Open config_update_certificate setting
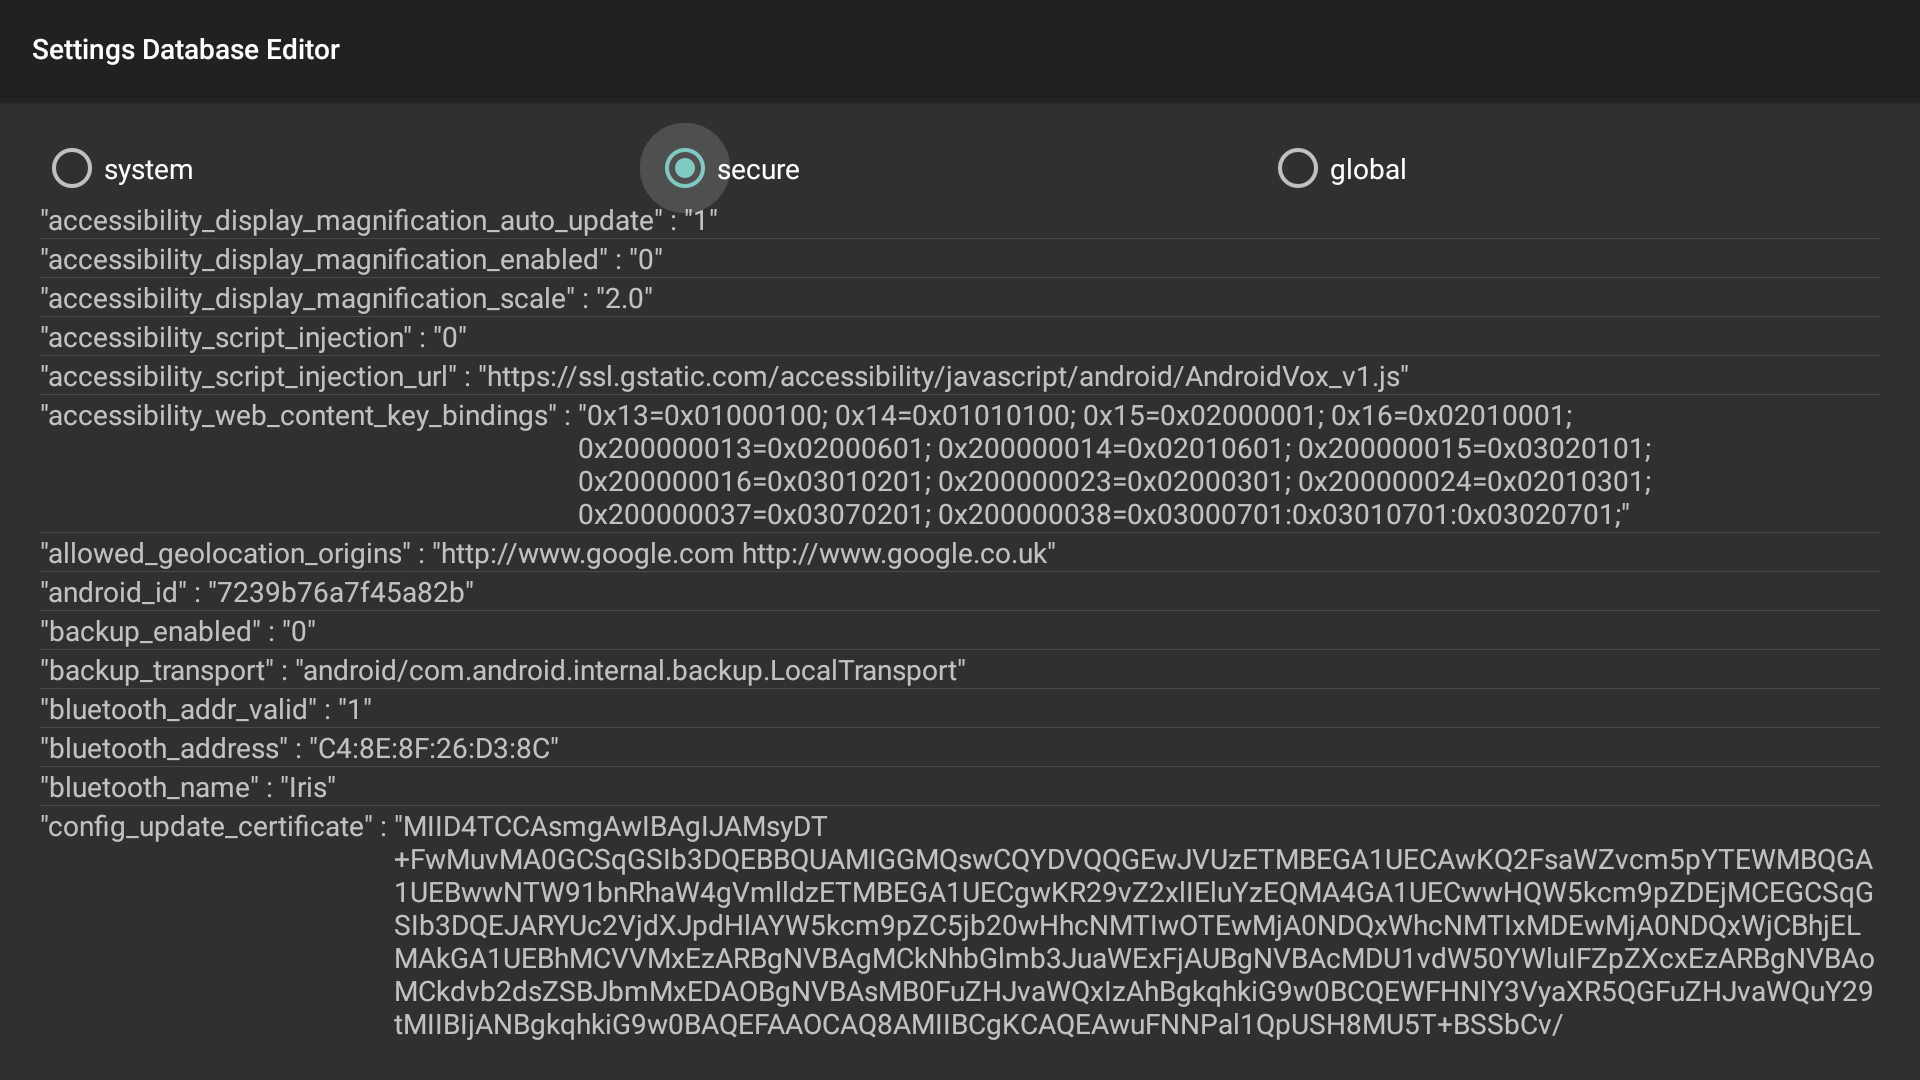 tap(956, 925)
